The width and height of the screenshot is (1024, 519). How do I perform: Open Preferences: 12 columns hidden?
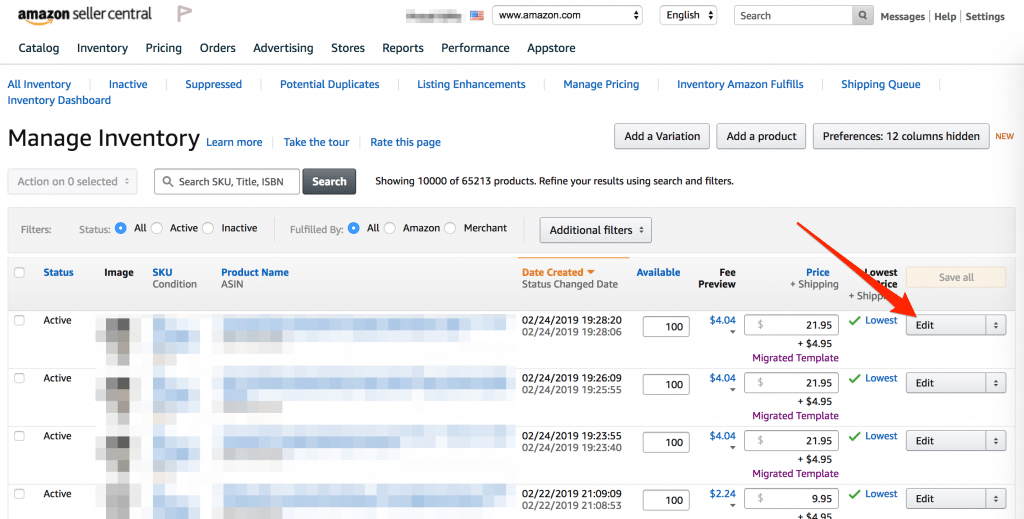coord(901,136)
